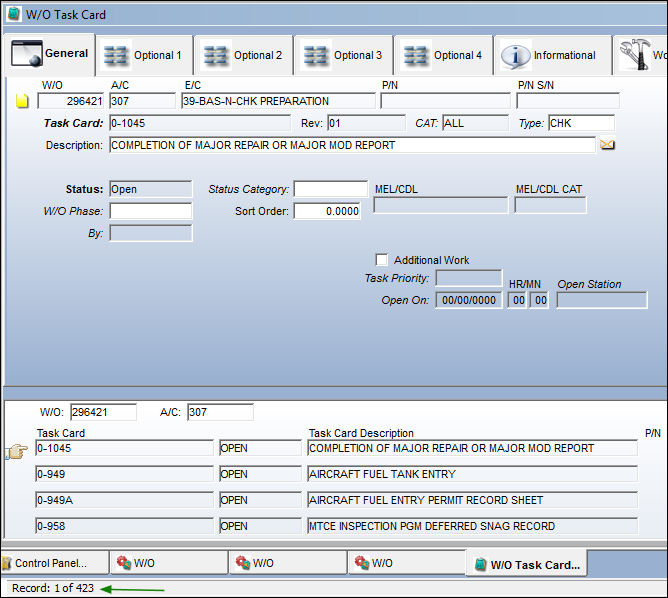Screen dimensions: 668x598
Task: Click the empty P/N field
Action: 445,101
